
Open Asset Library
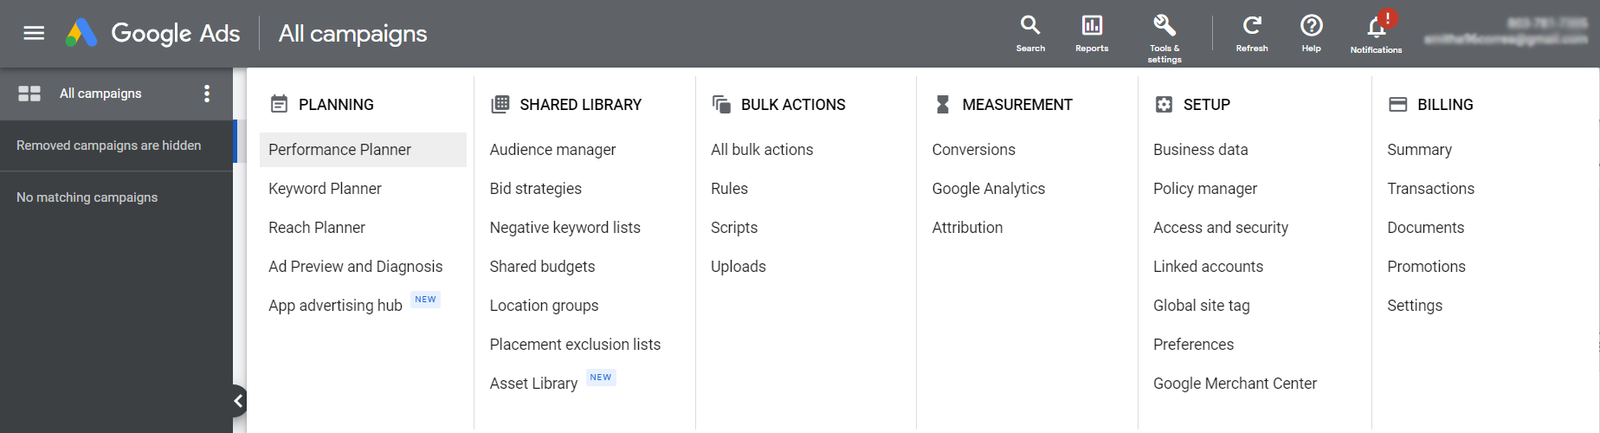tap(534, 384)
